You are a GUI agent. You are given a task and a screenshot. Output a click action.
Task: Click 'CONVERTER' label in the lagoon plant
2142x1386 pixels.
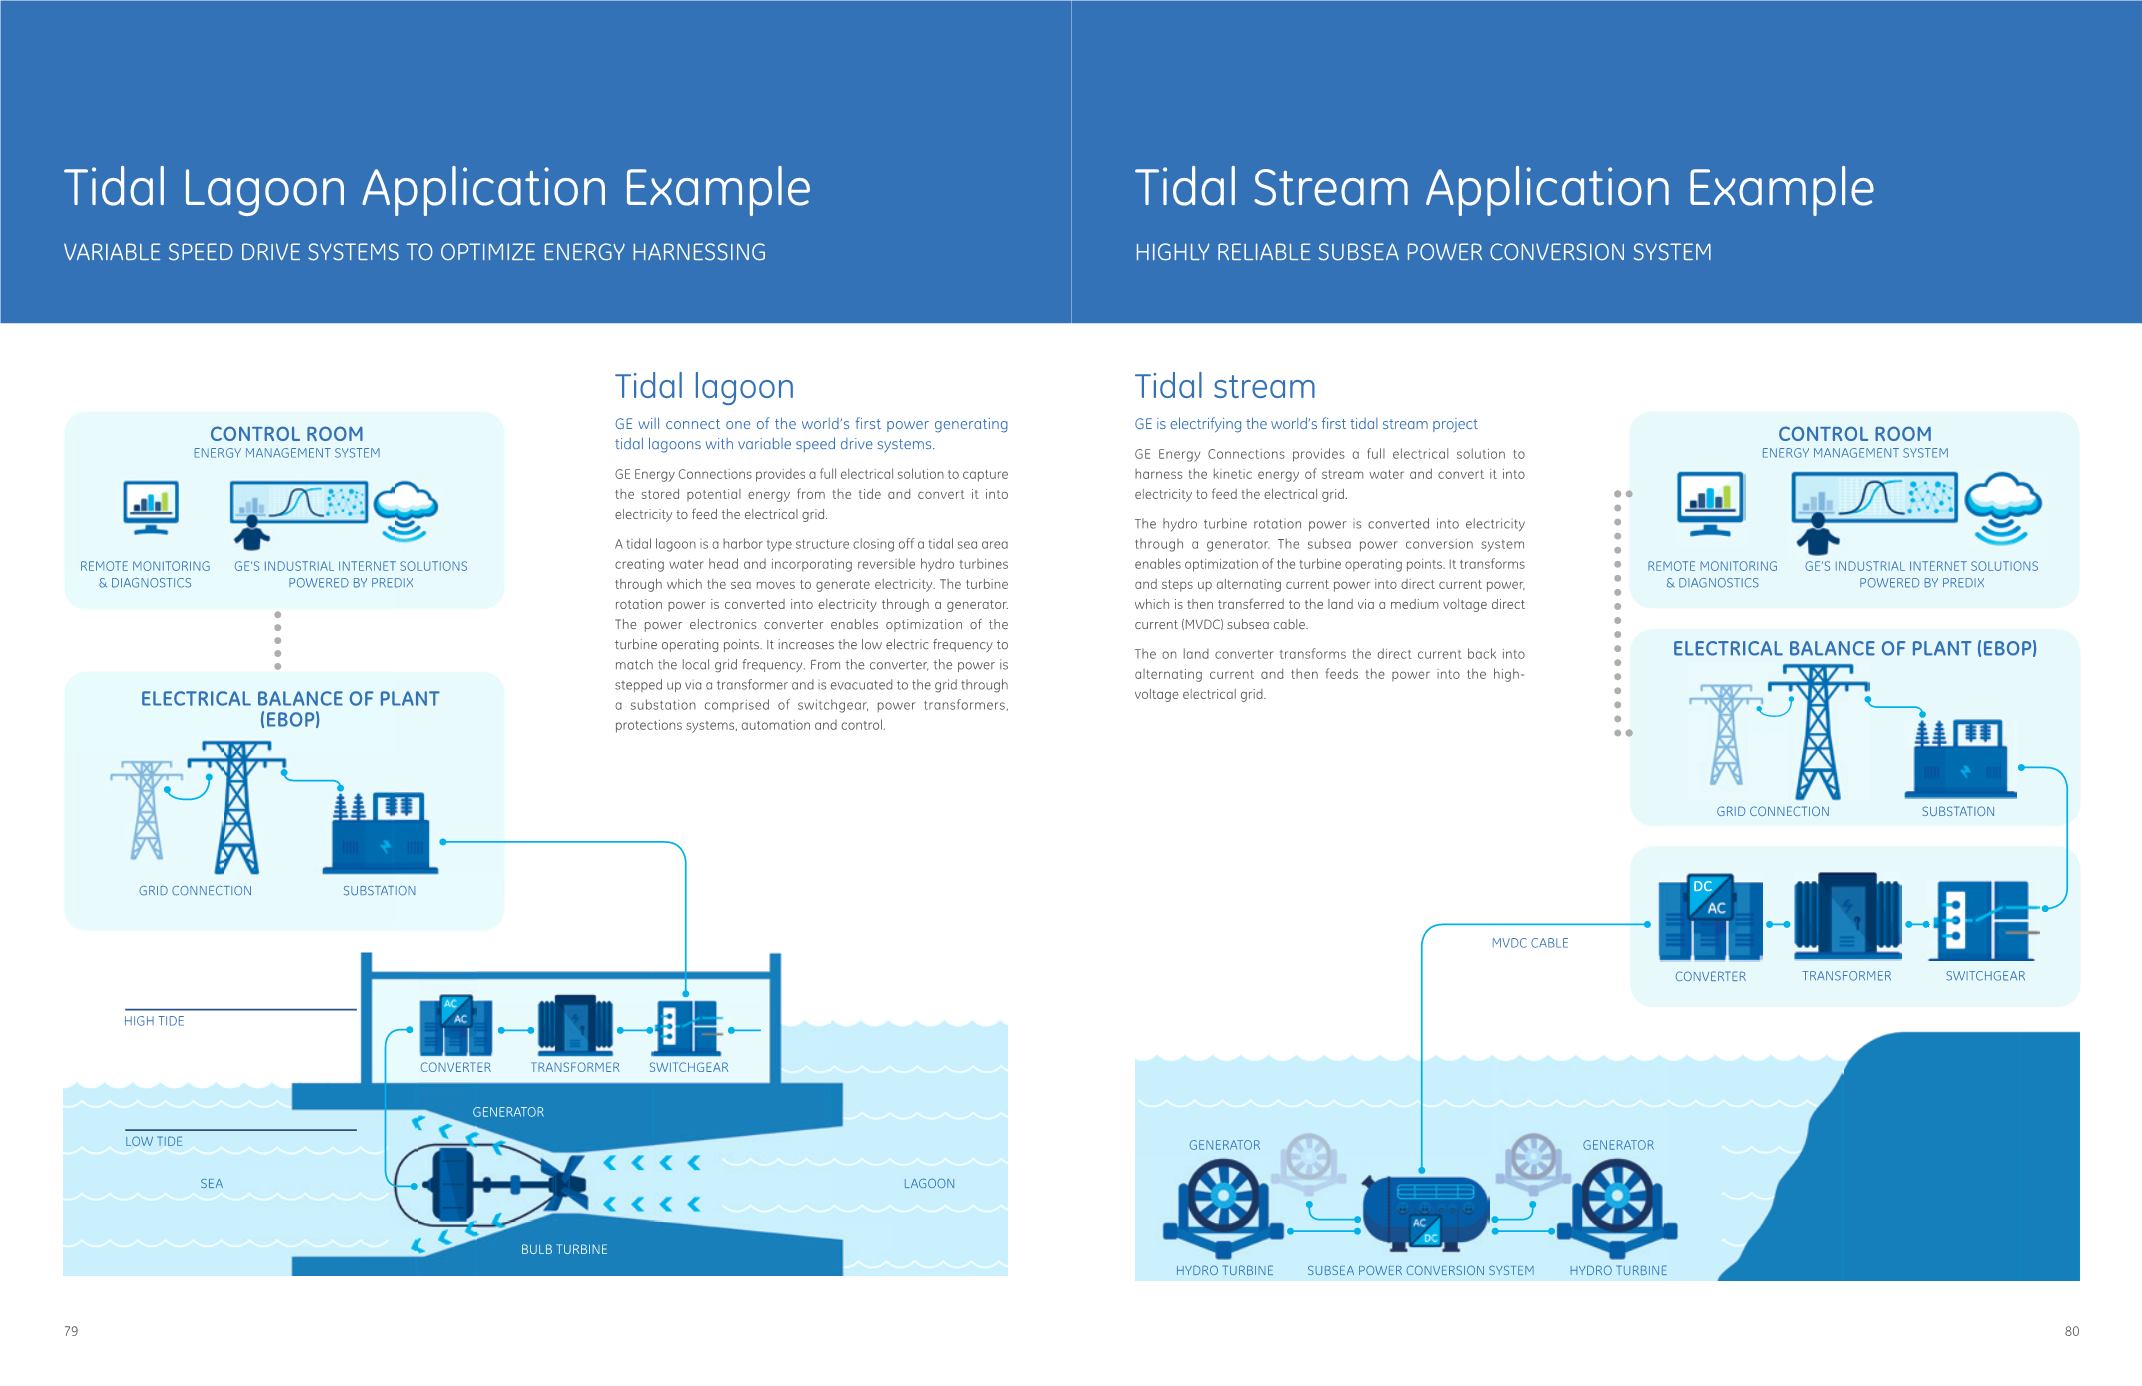(x=455, y=1068)
